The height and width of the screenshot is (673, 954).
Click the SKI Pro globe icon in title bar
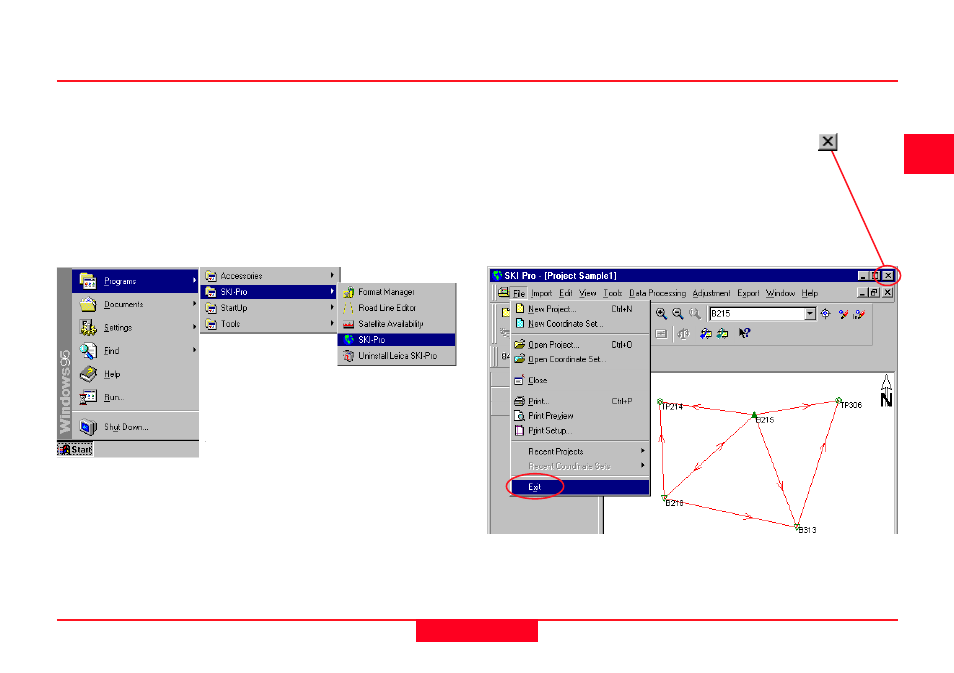[498, 276]
